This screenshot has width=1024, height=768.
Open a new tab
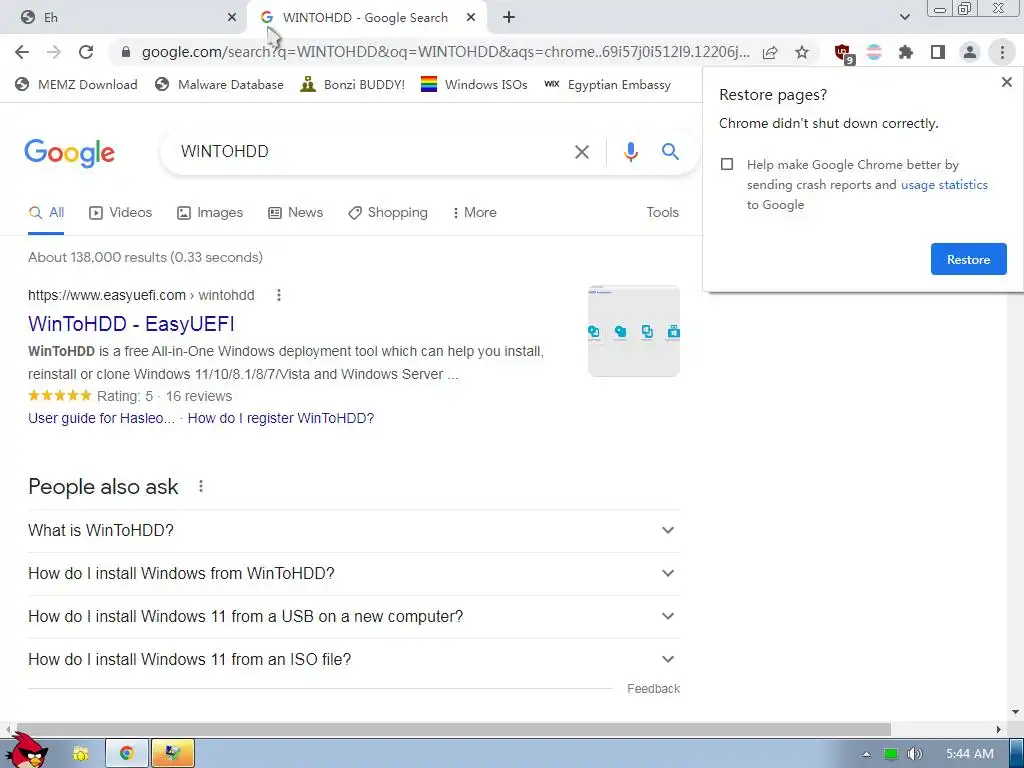click(x=509, y=18)
